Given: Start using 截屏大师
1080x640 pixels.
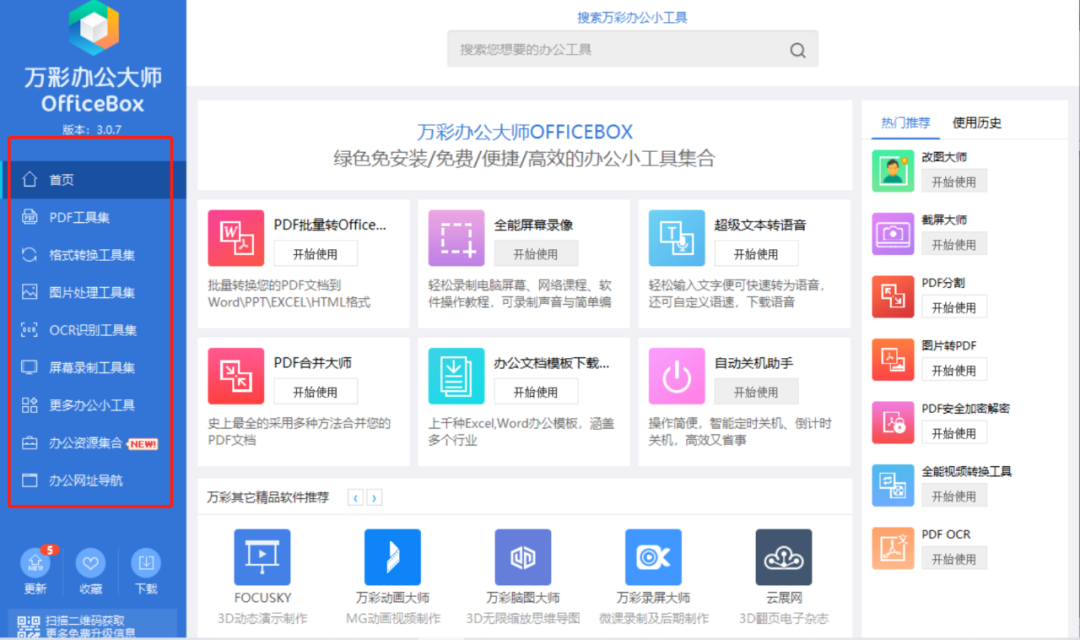Looking at the screenshot, I should tap(954, 244).
